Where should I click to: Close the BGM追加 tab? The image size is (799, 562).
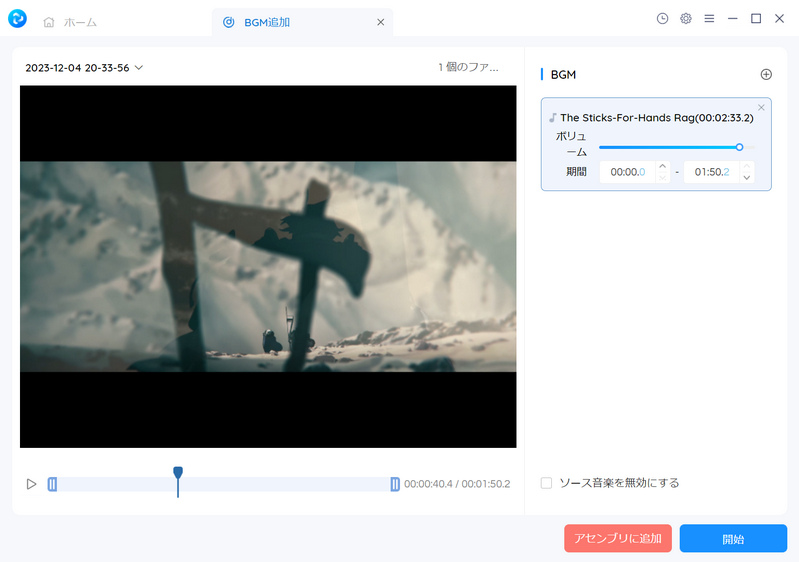tap(381, 22)
